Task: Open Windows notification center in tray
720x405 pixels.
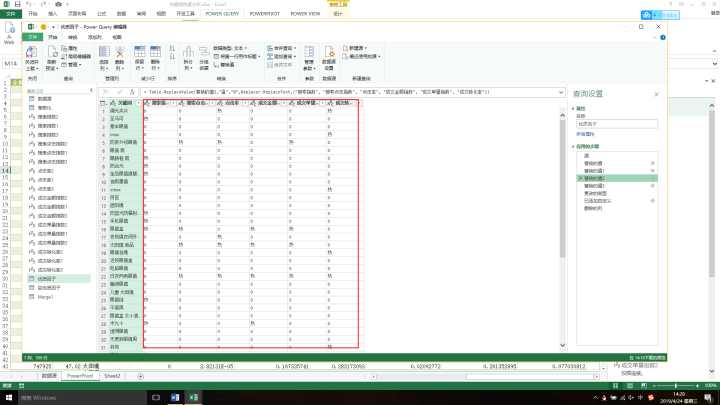Action: pos(708,398)
